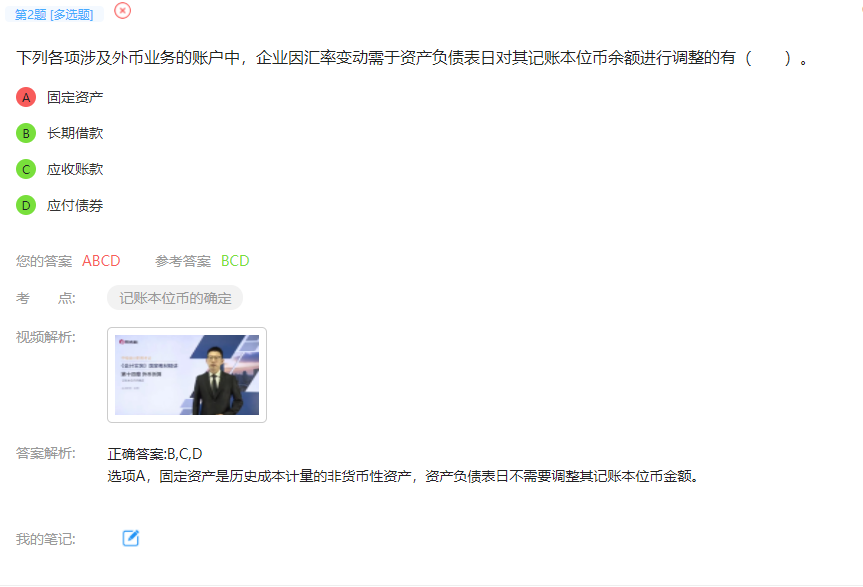
Task: Click the 固定资产 option text
Action: (75, 97)
